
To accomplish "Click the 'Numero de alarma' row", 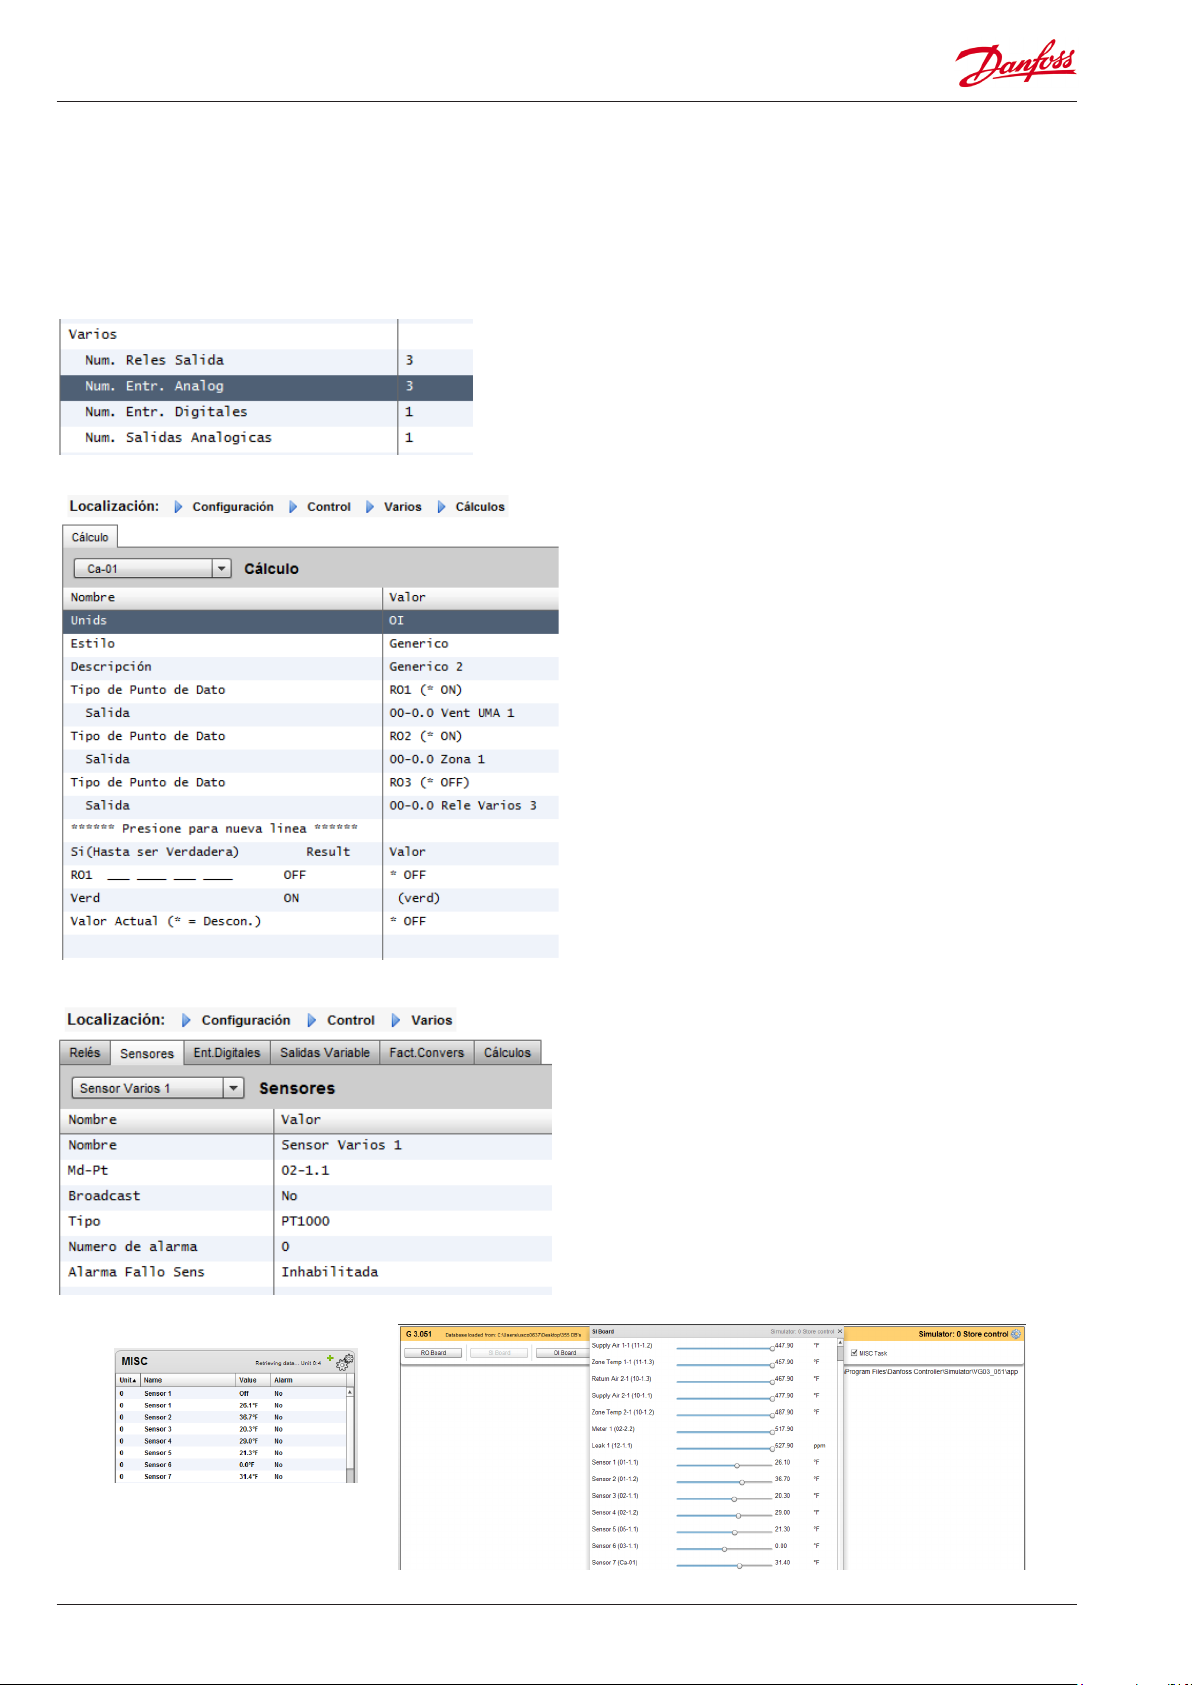I will click(x=306, y=1247).
